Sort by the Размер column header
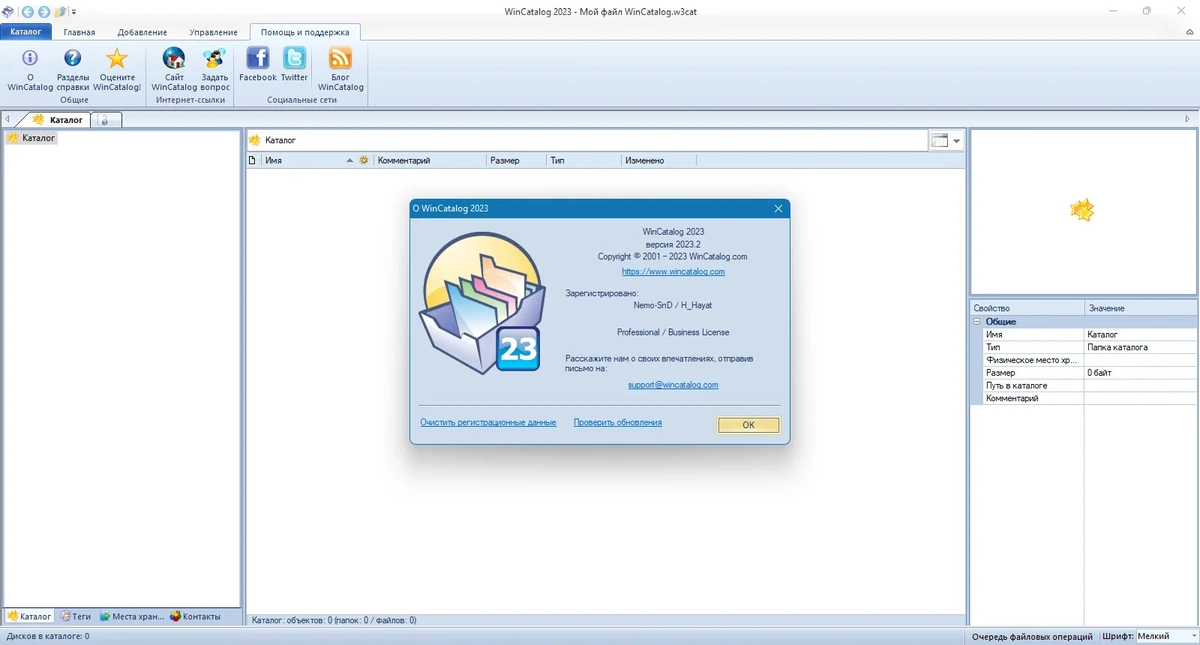Image resolution: width=1200 pixels, height=645 pixels. [x=516, y=160]
